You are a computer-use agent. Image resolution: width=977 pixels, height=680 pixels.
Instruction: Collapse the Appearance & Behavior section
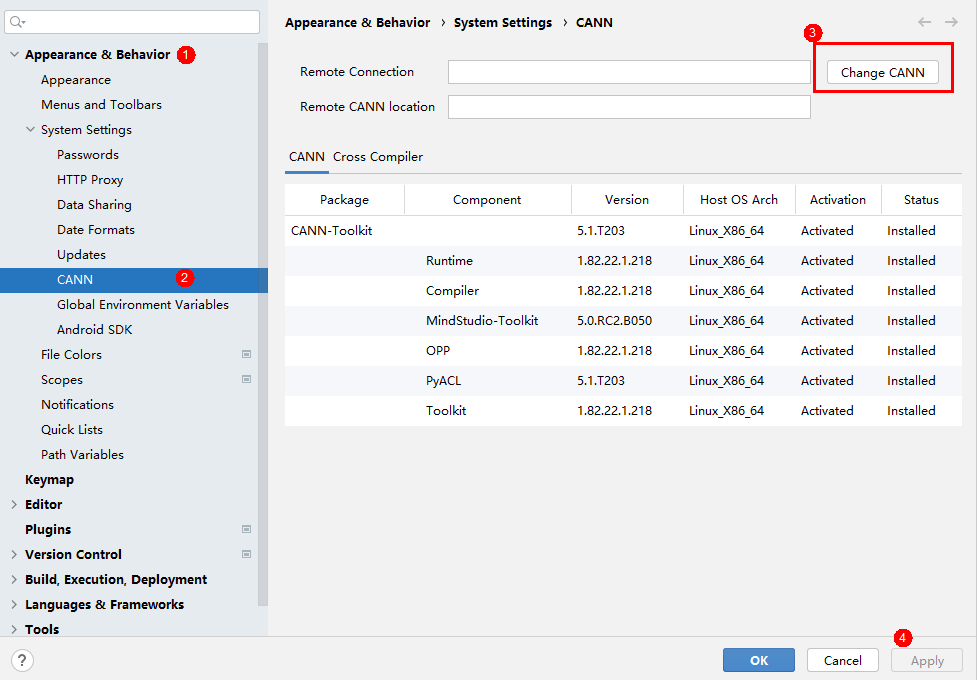[x=14, y=54]
